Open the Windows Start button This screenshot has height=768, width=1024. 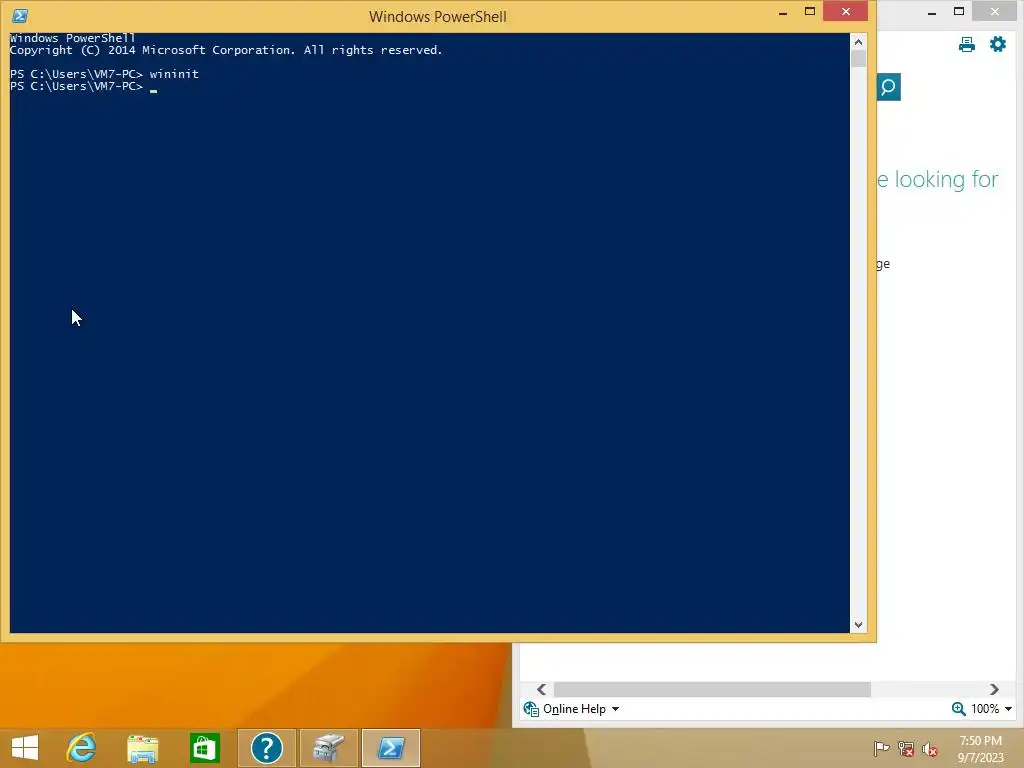25,748
